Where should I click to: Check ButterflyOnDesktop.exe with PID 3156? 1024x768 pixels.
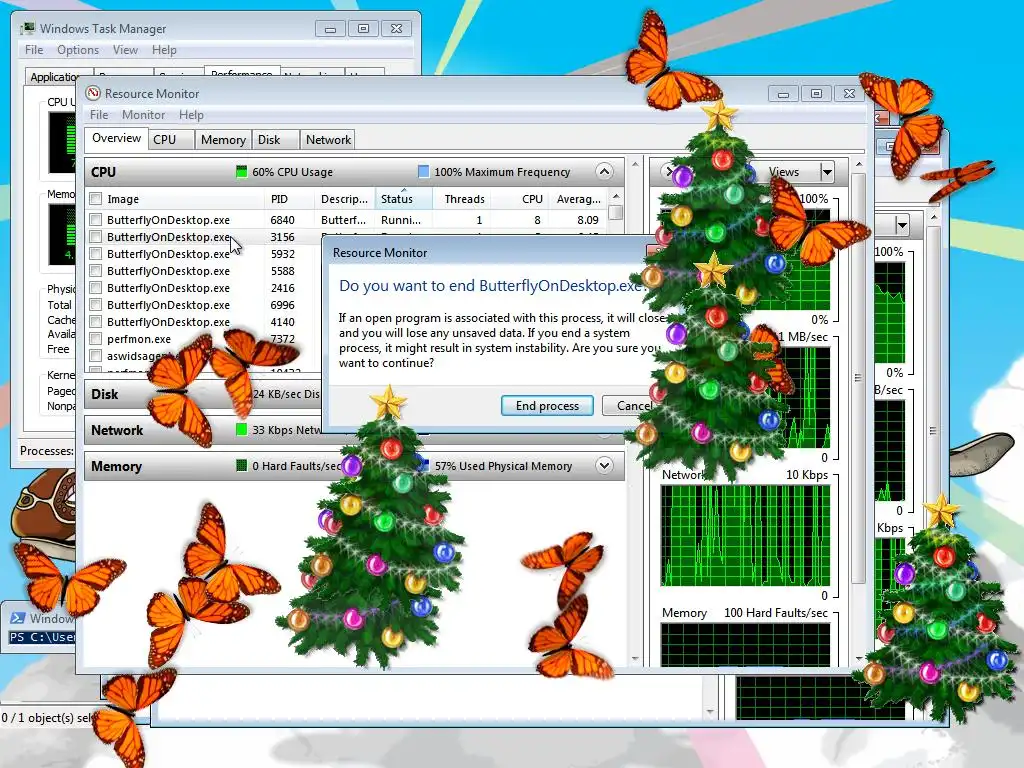(95, 236)
